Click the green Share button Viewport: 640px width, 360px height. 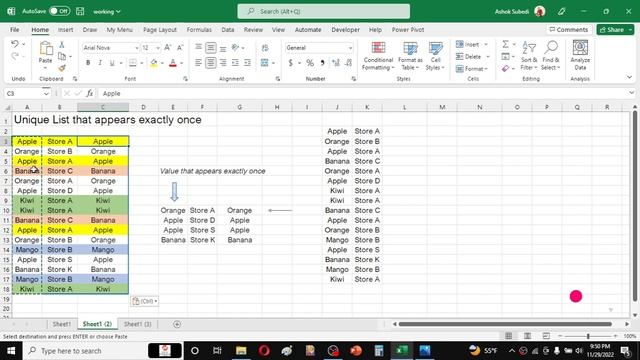point(615,30)
